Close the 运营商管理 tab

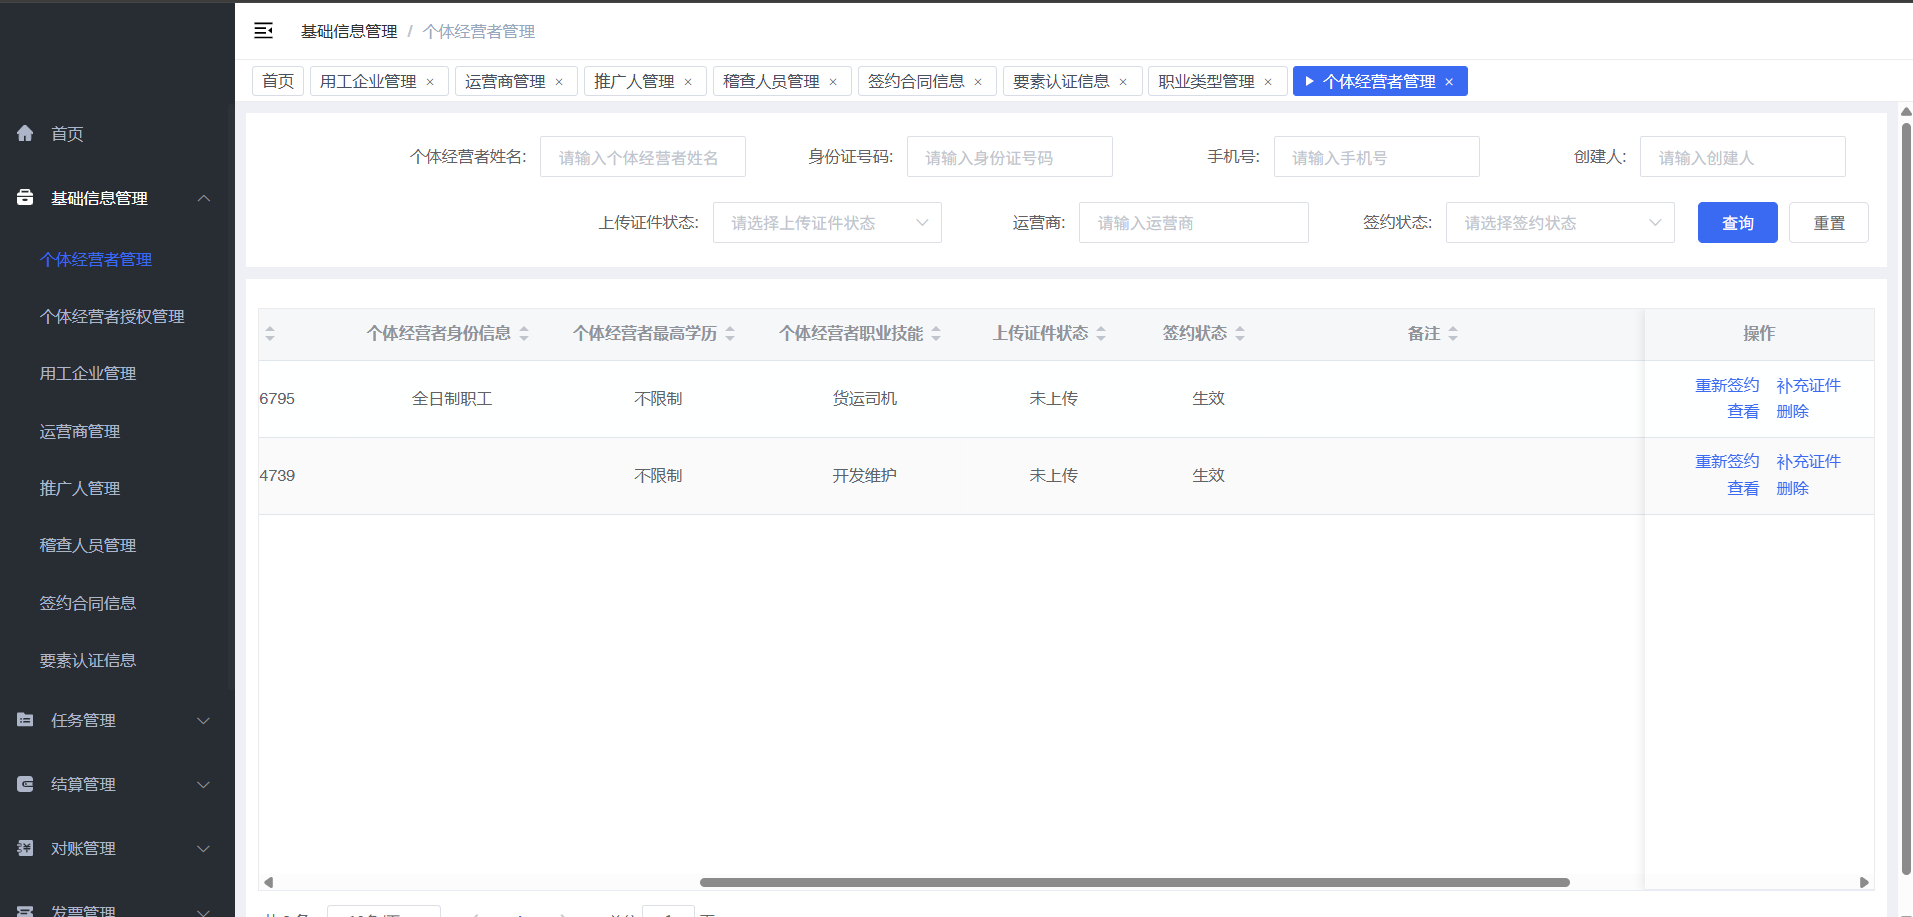(559, 82)
